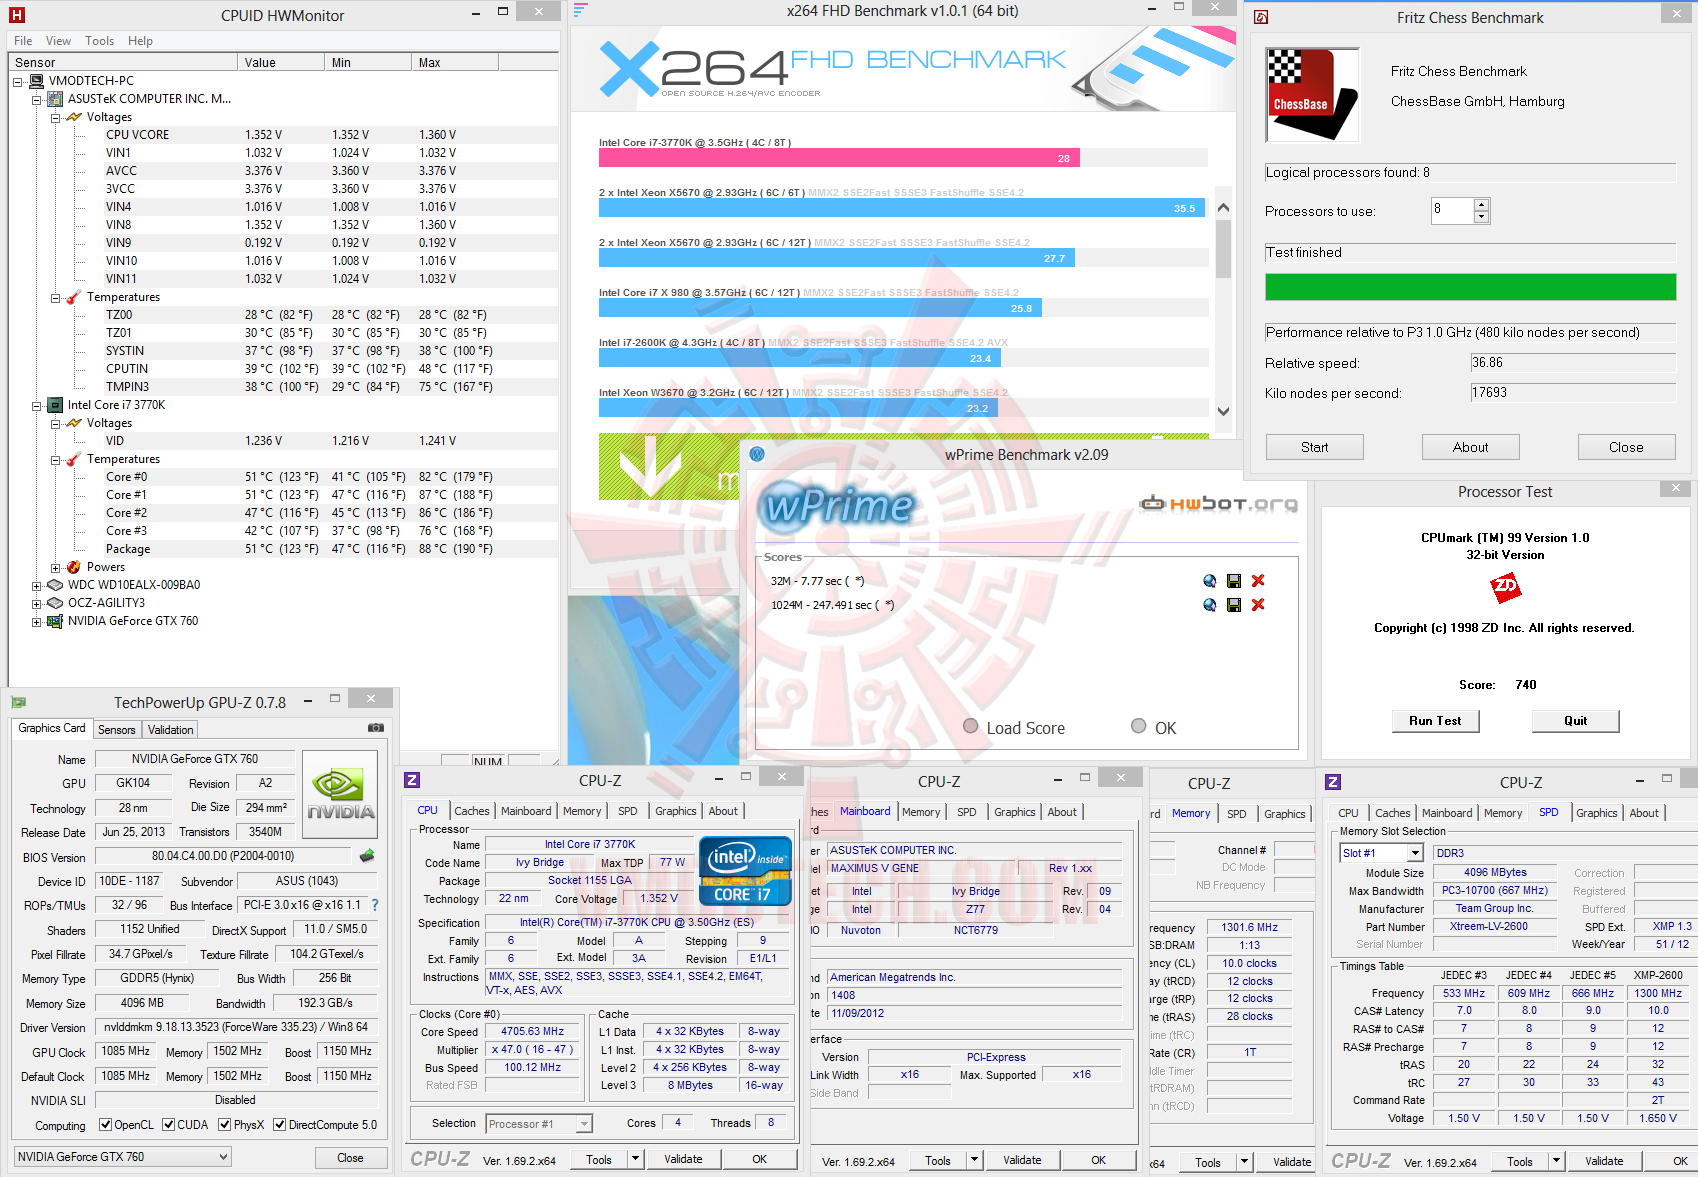Toggle the DirectCompute 5.0 checkbox
Image resolution: width=1698 pixels, height=1177 pixels.
coord(280,1125)
